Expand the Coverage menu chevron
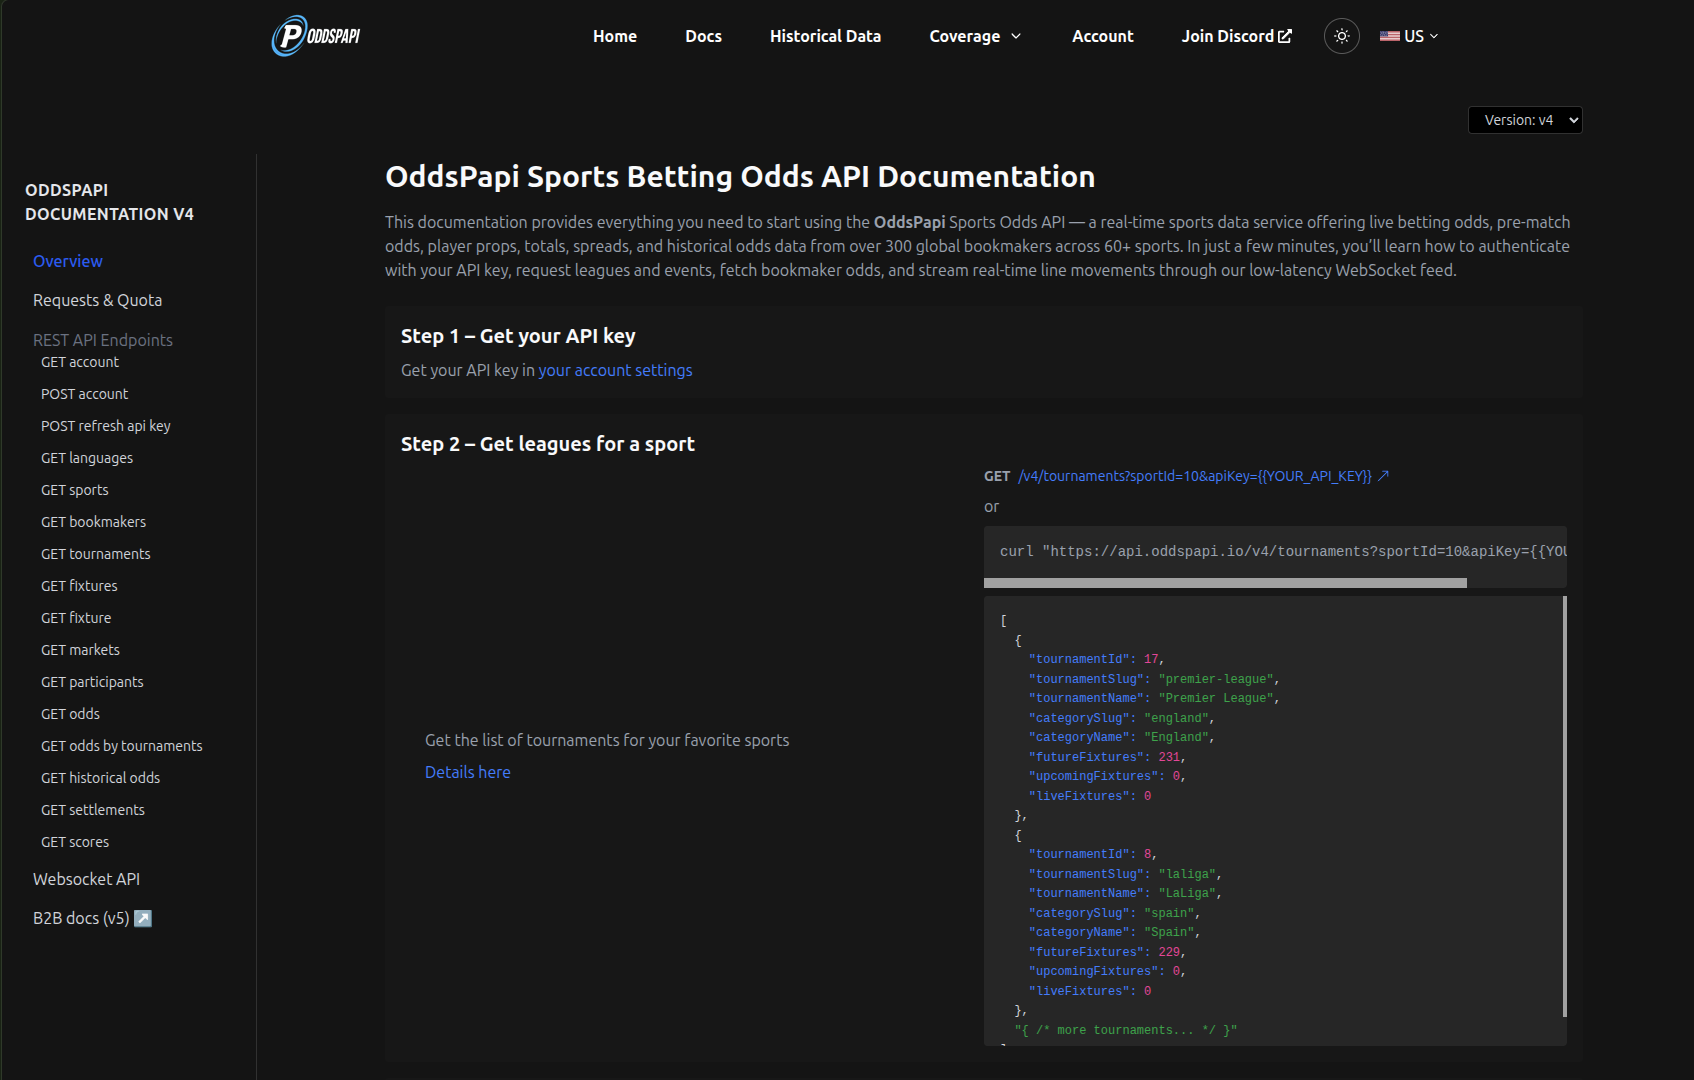The height and width of the screenshot is (1080, 1694). [1016, 36]
